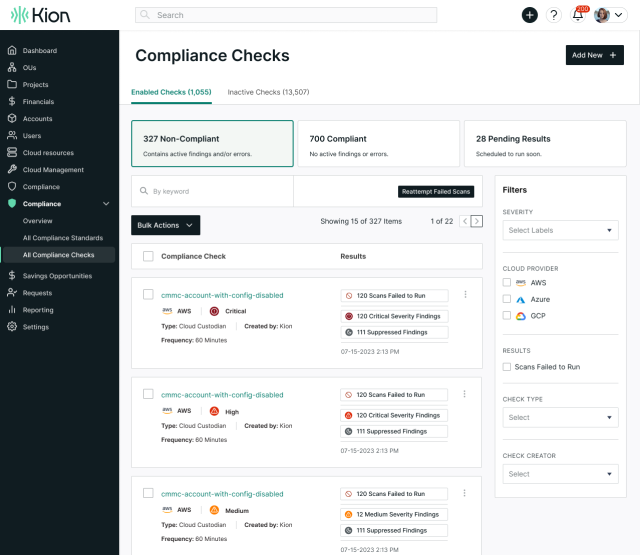The image size is (640, 555).
Task: Click the notifications bell icon
Action: 578,15
